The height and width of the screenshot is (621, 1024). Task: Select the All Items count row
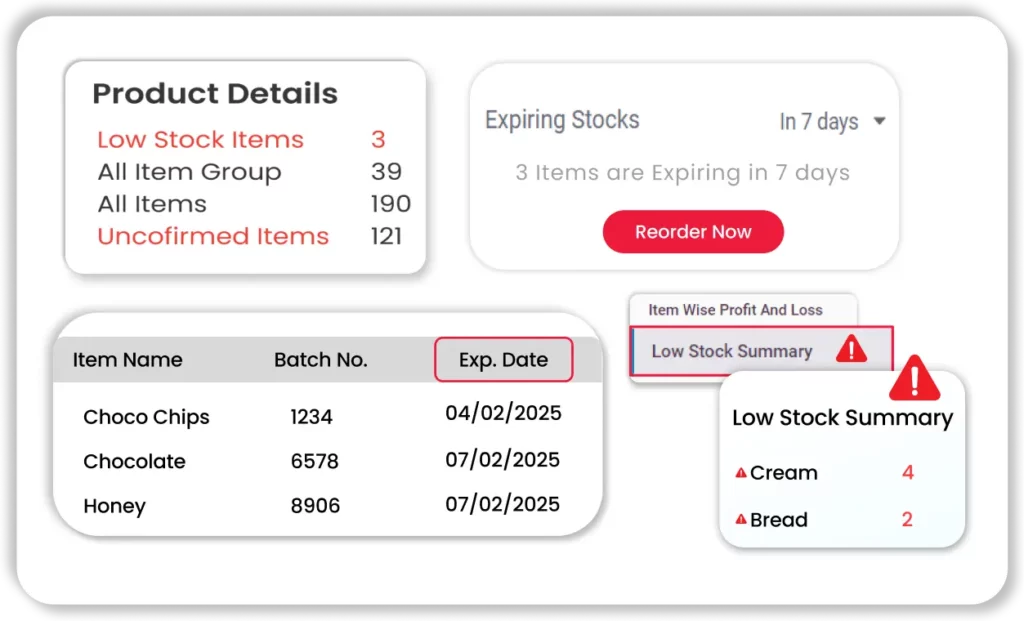click(152, 204)
